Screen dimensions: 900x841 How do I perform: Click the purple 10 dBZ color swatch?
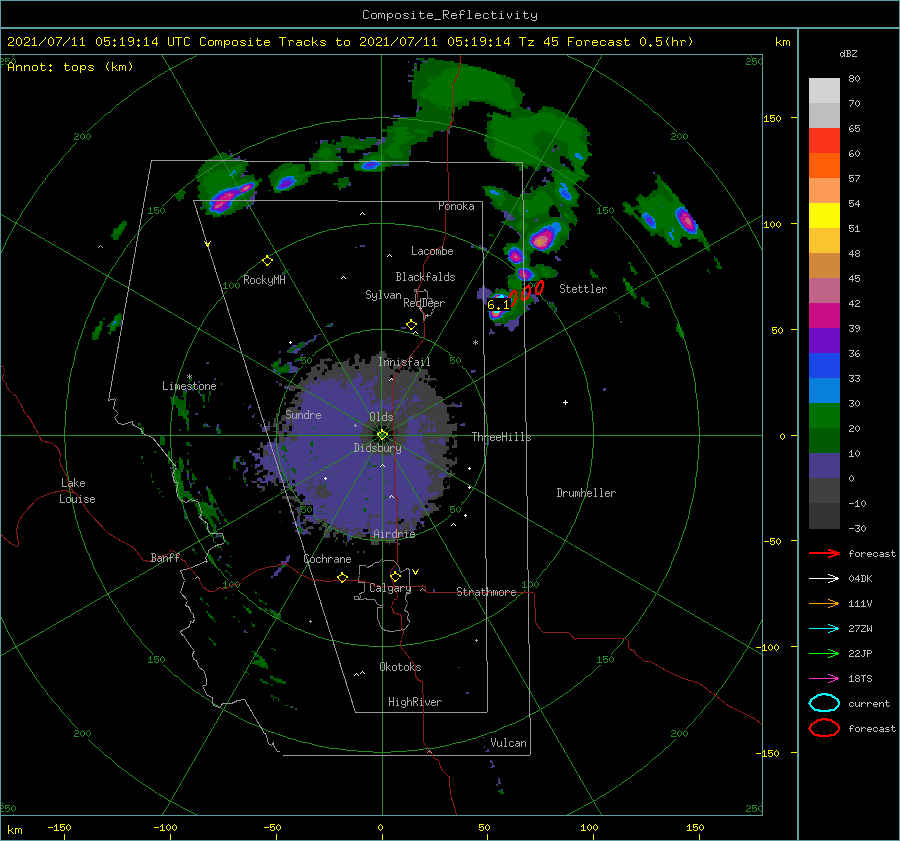point(824,466)
